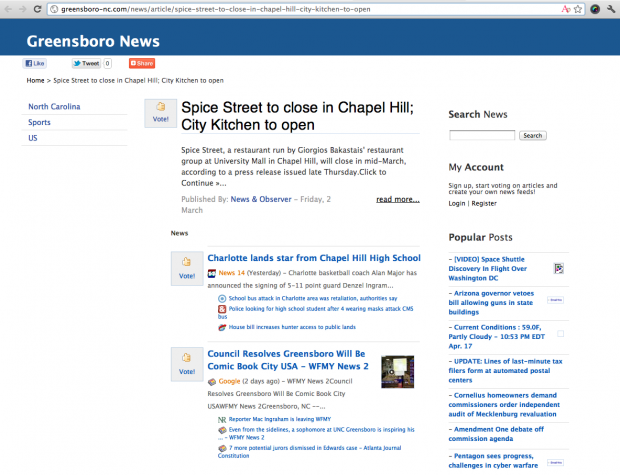The height and width of the screenshot is (475, 620).
Task: Open the Sports category
Action: point(39,122)
